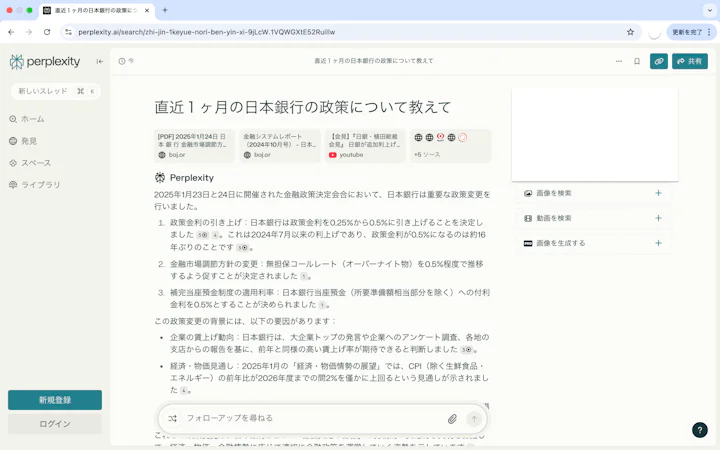Image resolution: width=720 pixels, height=450 pixels.
Task: Click the focus mode icon in follow-up box
Action: [x=172, y=418]
